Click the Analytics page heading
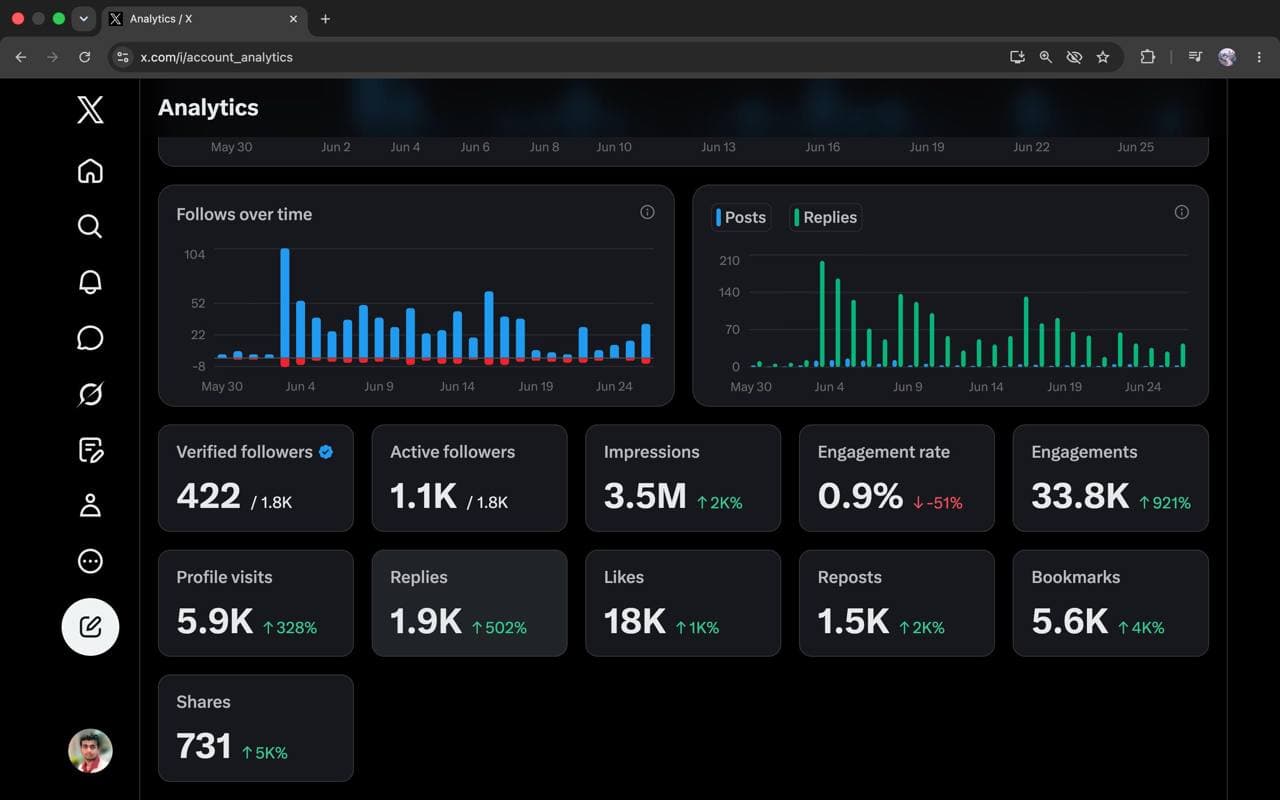1280x800 pixels. point(208,108)
